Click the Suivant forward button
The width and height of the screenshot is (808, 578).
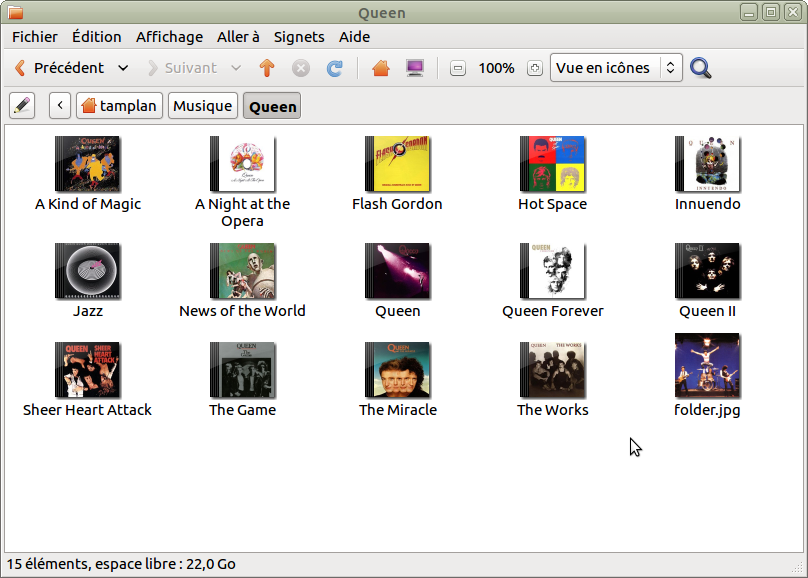182,68
